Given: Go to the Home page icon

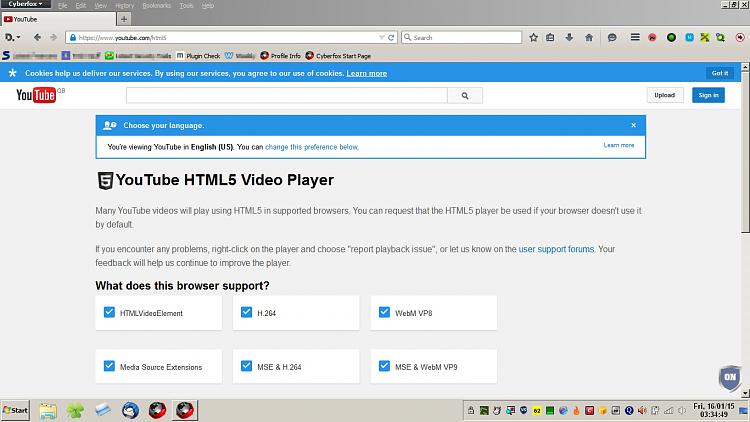Looking at the screenshot, I should point(589,37).
